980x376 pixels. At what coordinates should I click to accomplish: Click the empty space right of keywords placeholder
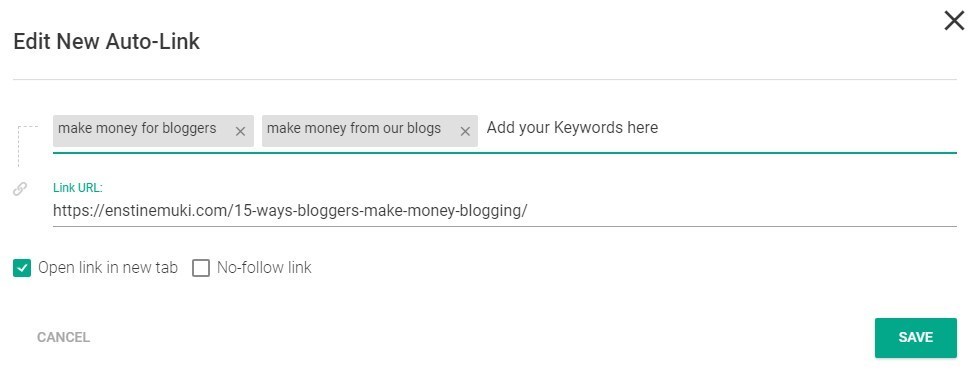click(806, 129)
